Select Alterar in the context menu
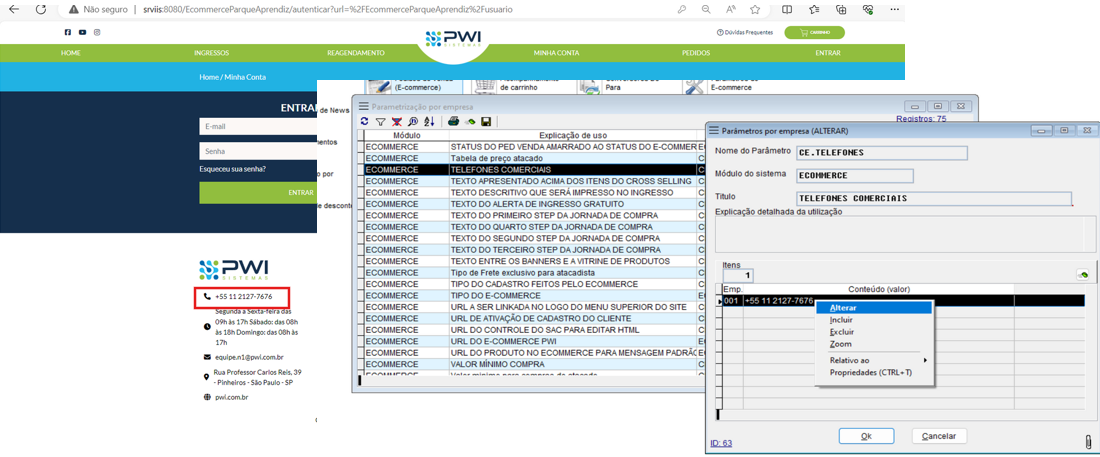Viewport: 1100px width, 457px height. point(843,308)
